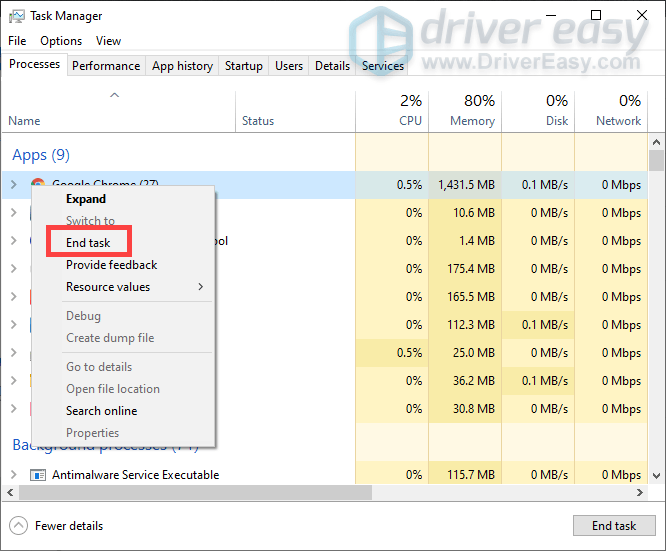Screen dimensions: 666x551
Task: Open the Details tab
Action: point(332,66)
